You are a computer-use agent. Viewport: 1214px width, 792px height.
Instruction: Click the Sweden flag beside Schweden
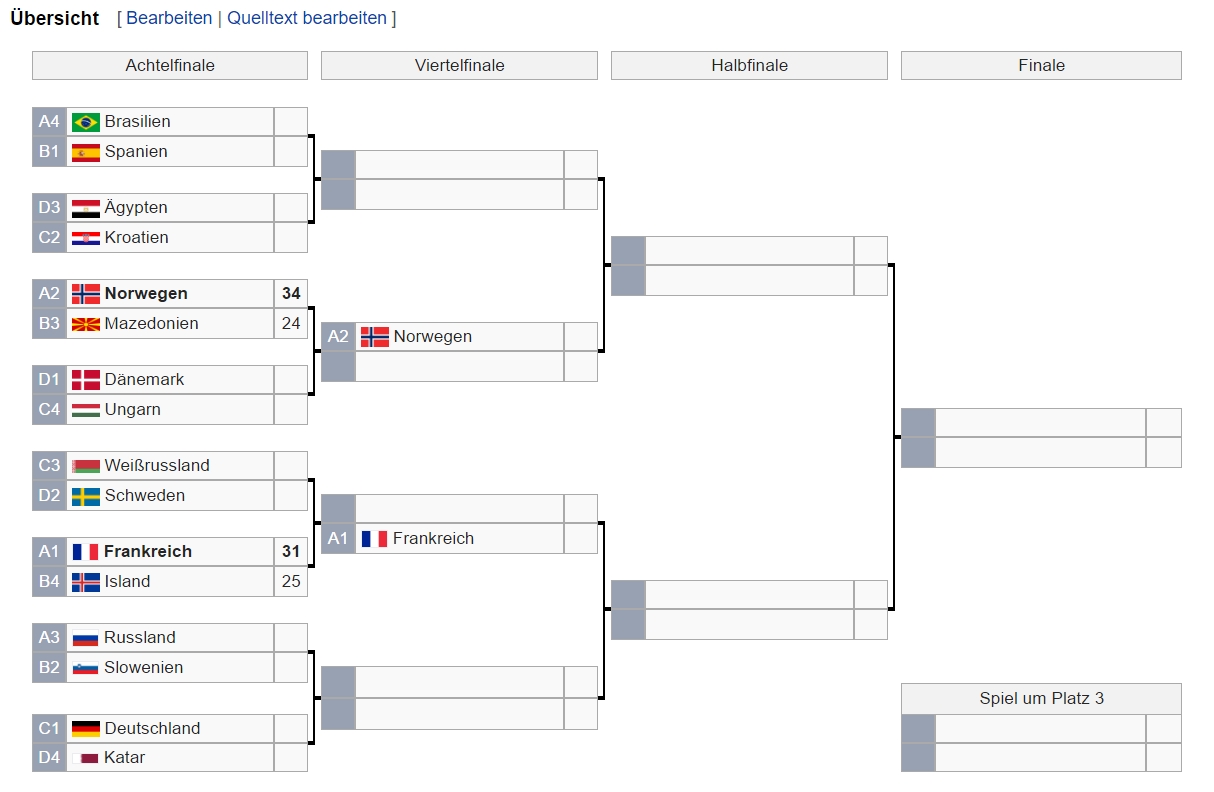(86, 496)
